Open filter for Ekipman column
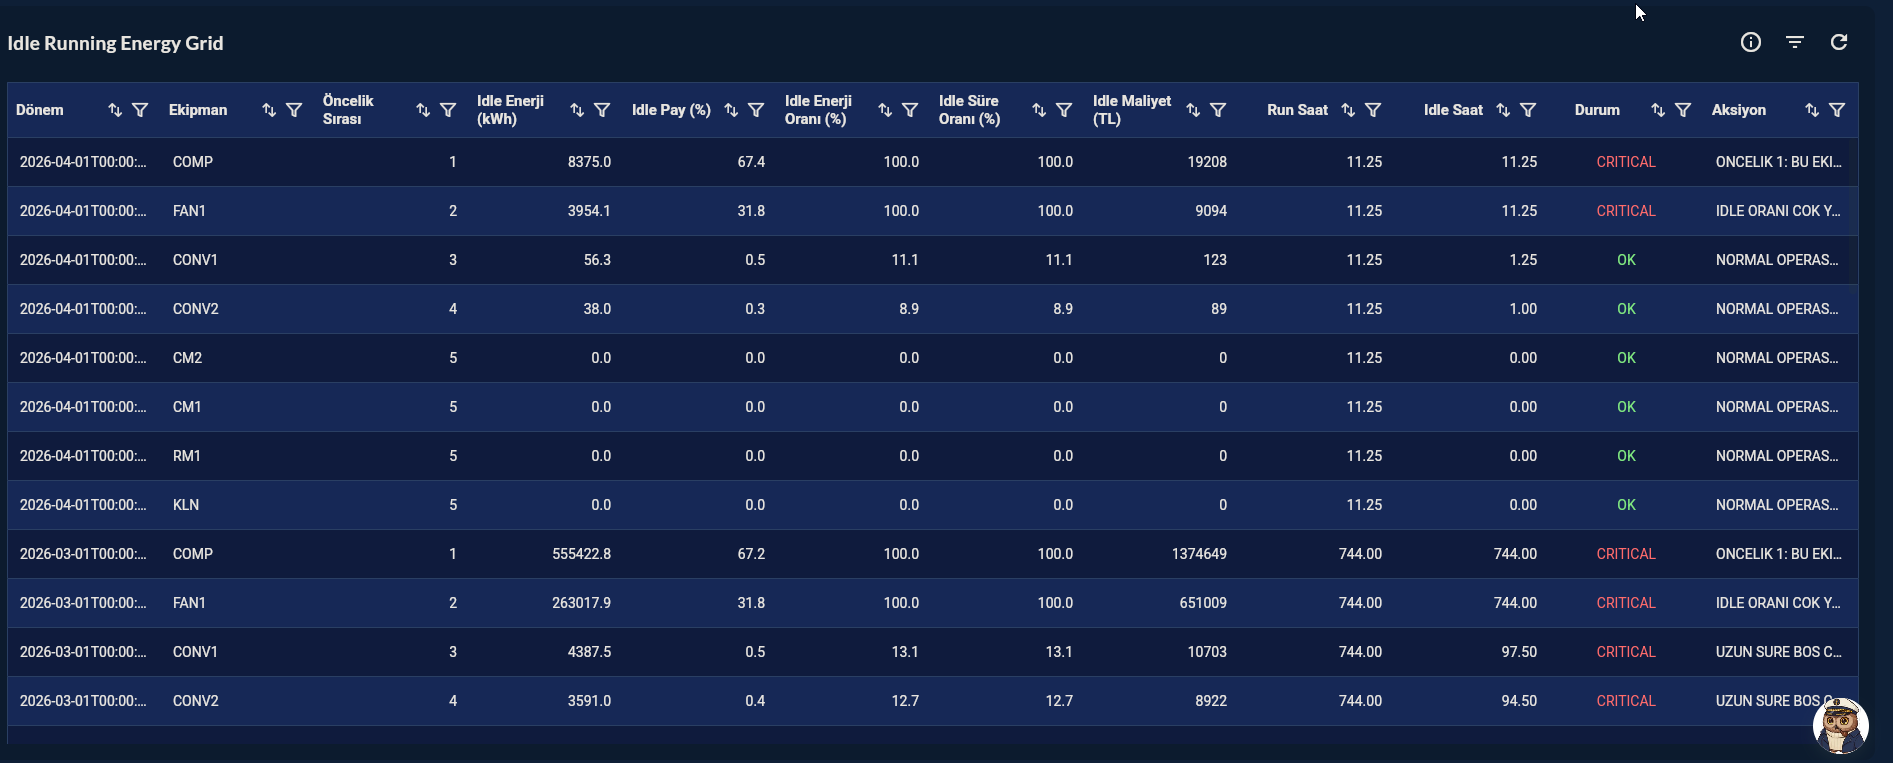The height and width of the screenshot is (763, 1893). tap(294, 110)
